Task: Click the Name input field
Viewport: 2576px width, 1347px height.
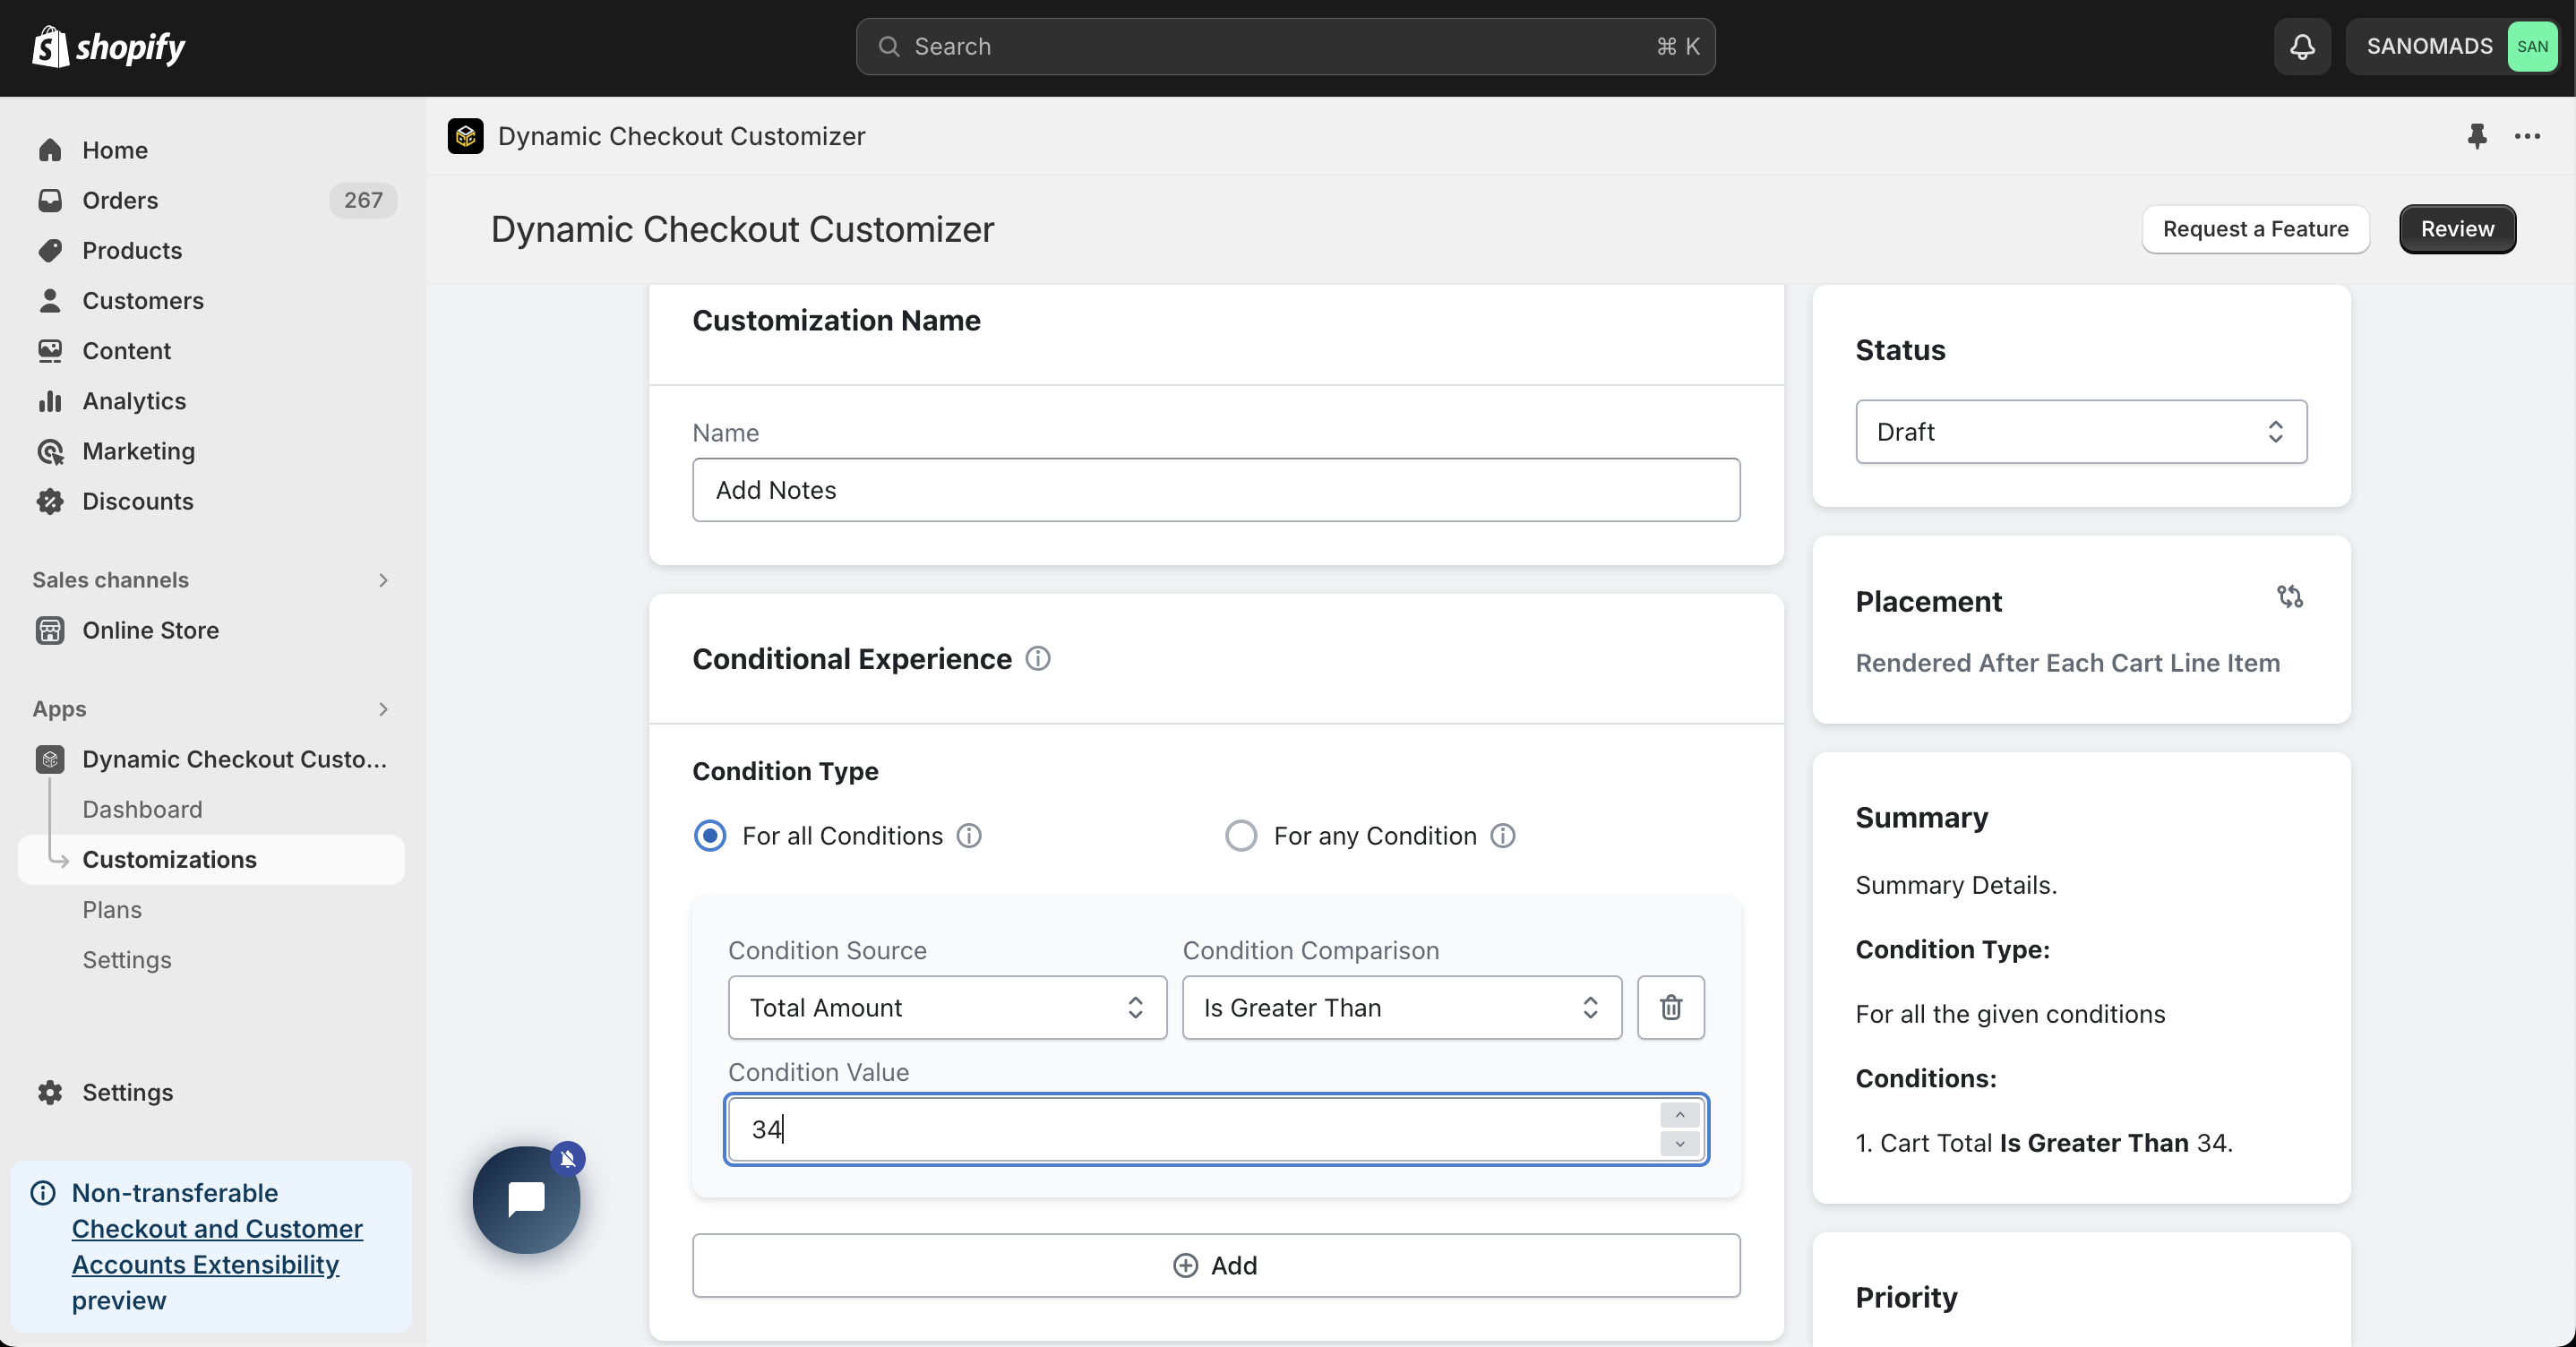Action: [x=1216, y=490]
